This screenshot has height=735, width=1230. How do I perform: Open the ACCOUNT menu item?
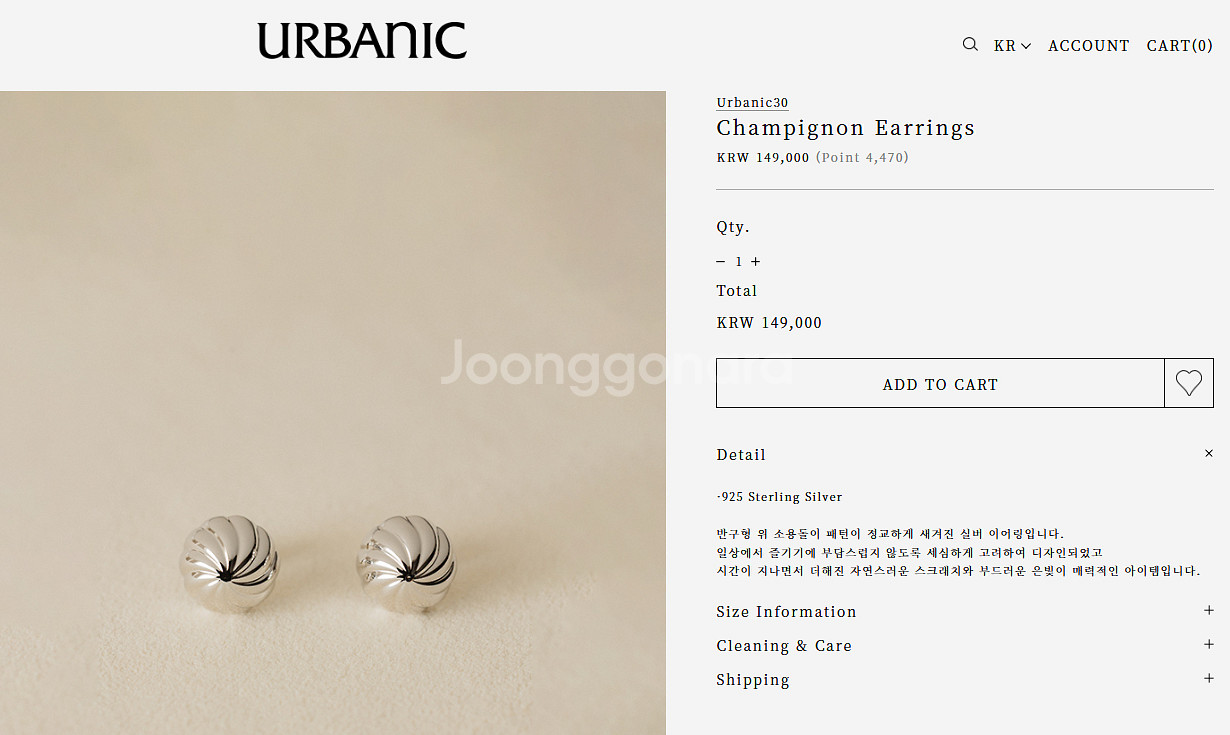[x=1089, y=46]
